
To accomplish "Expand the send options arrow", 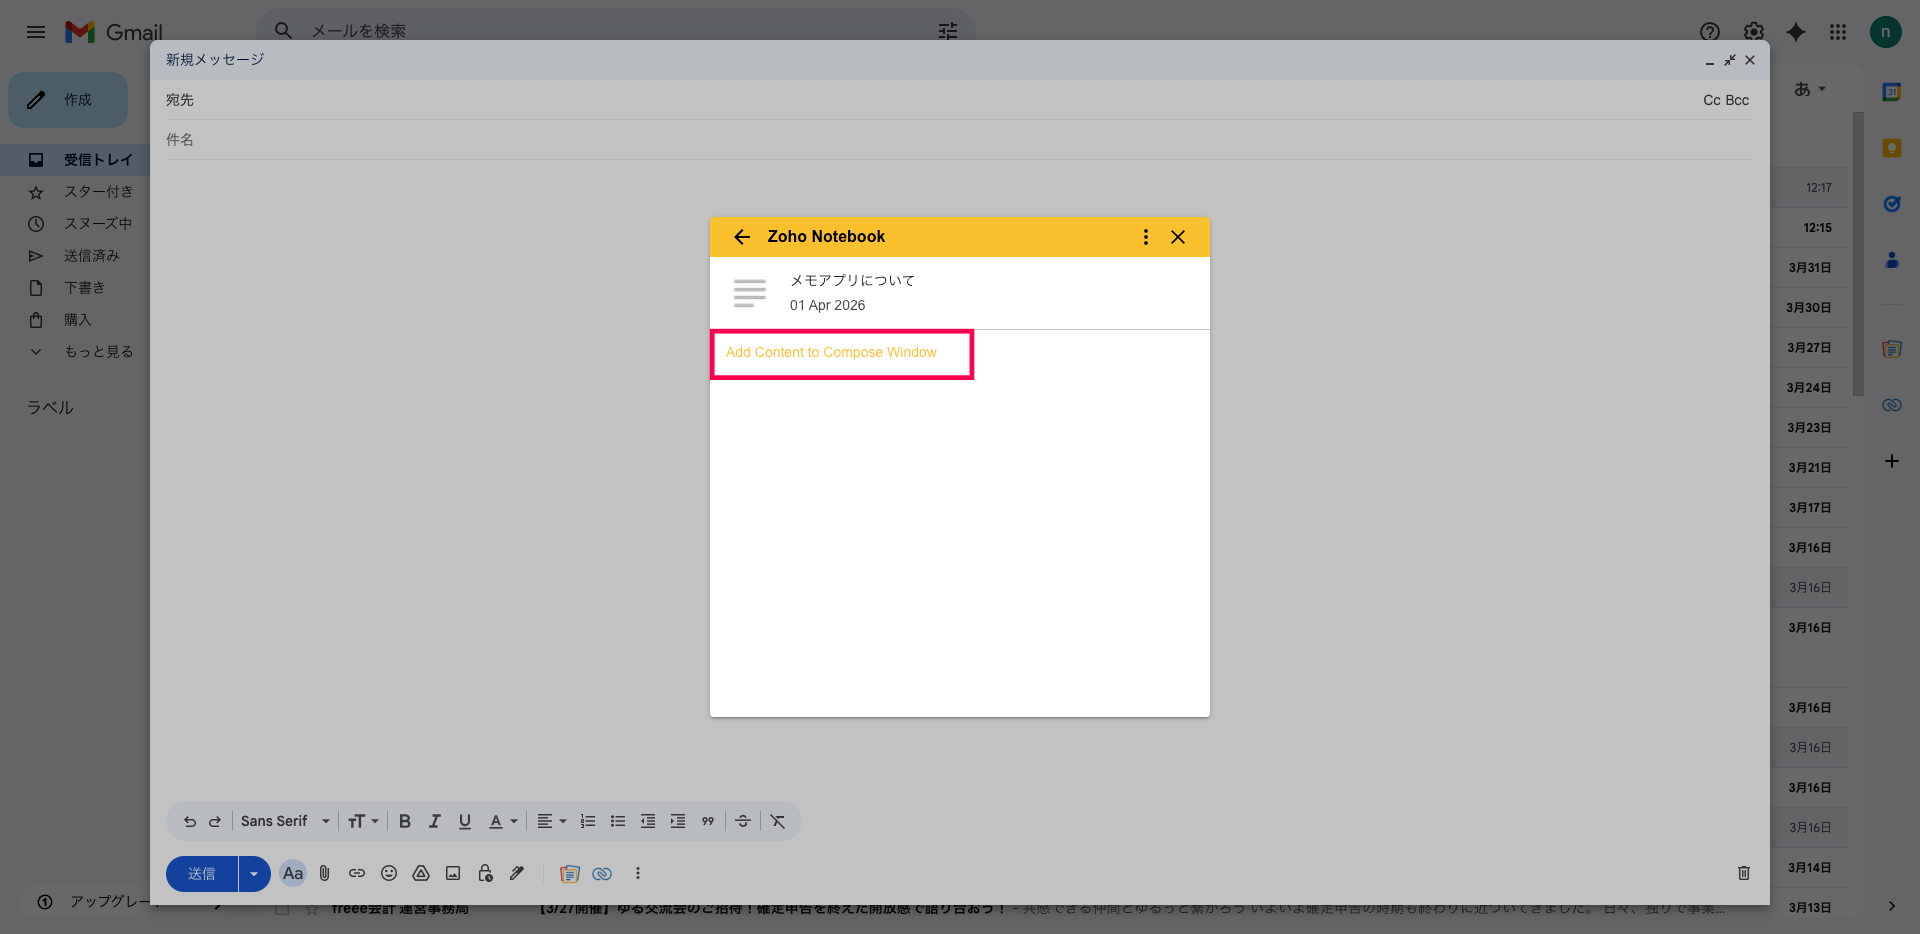I will 254,873.
